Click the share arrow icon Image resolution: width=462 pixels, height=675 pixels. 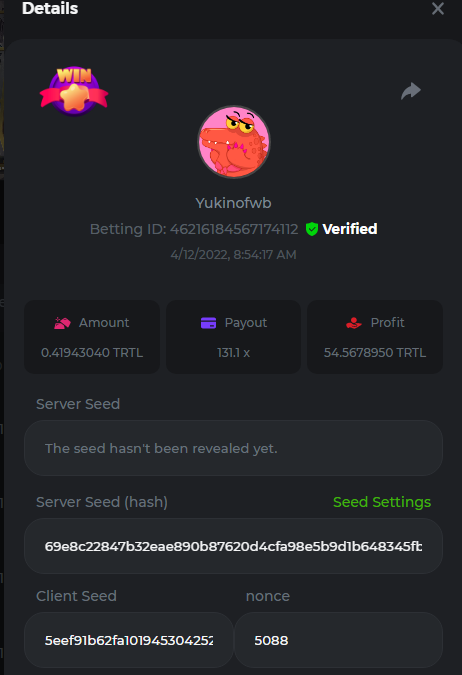coord(411,91)
